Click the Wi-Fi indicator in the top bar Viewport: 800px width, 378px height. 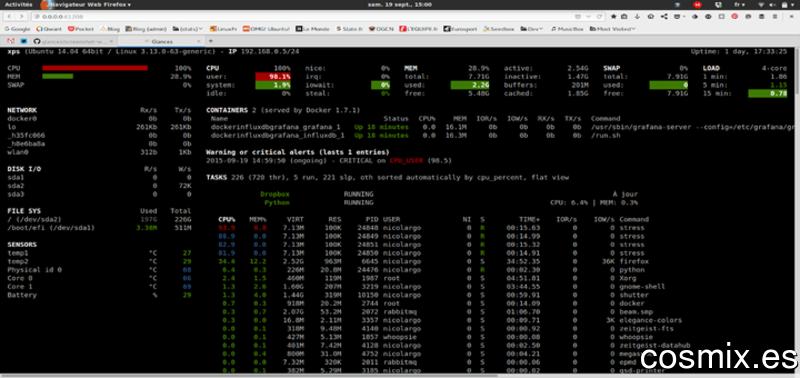pyautogui.click(x=761, y=4)
